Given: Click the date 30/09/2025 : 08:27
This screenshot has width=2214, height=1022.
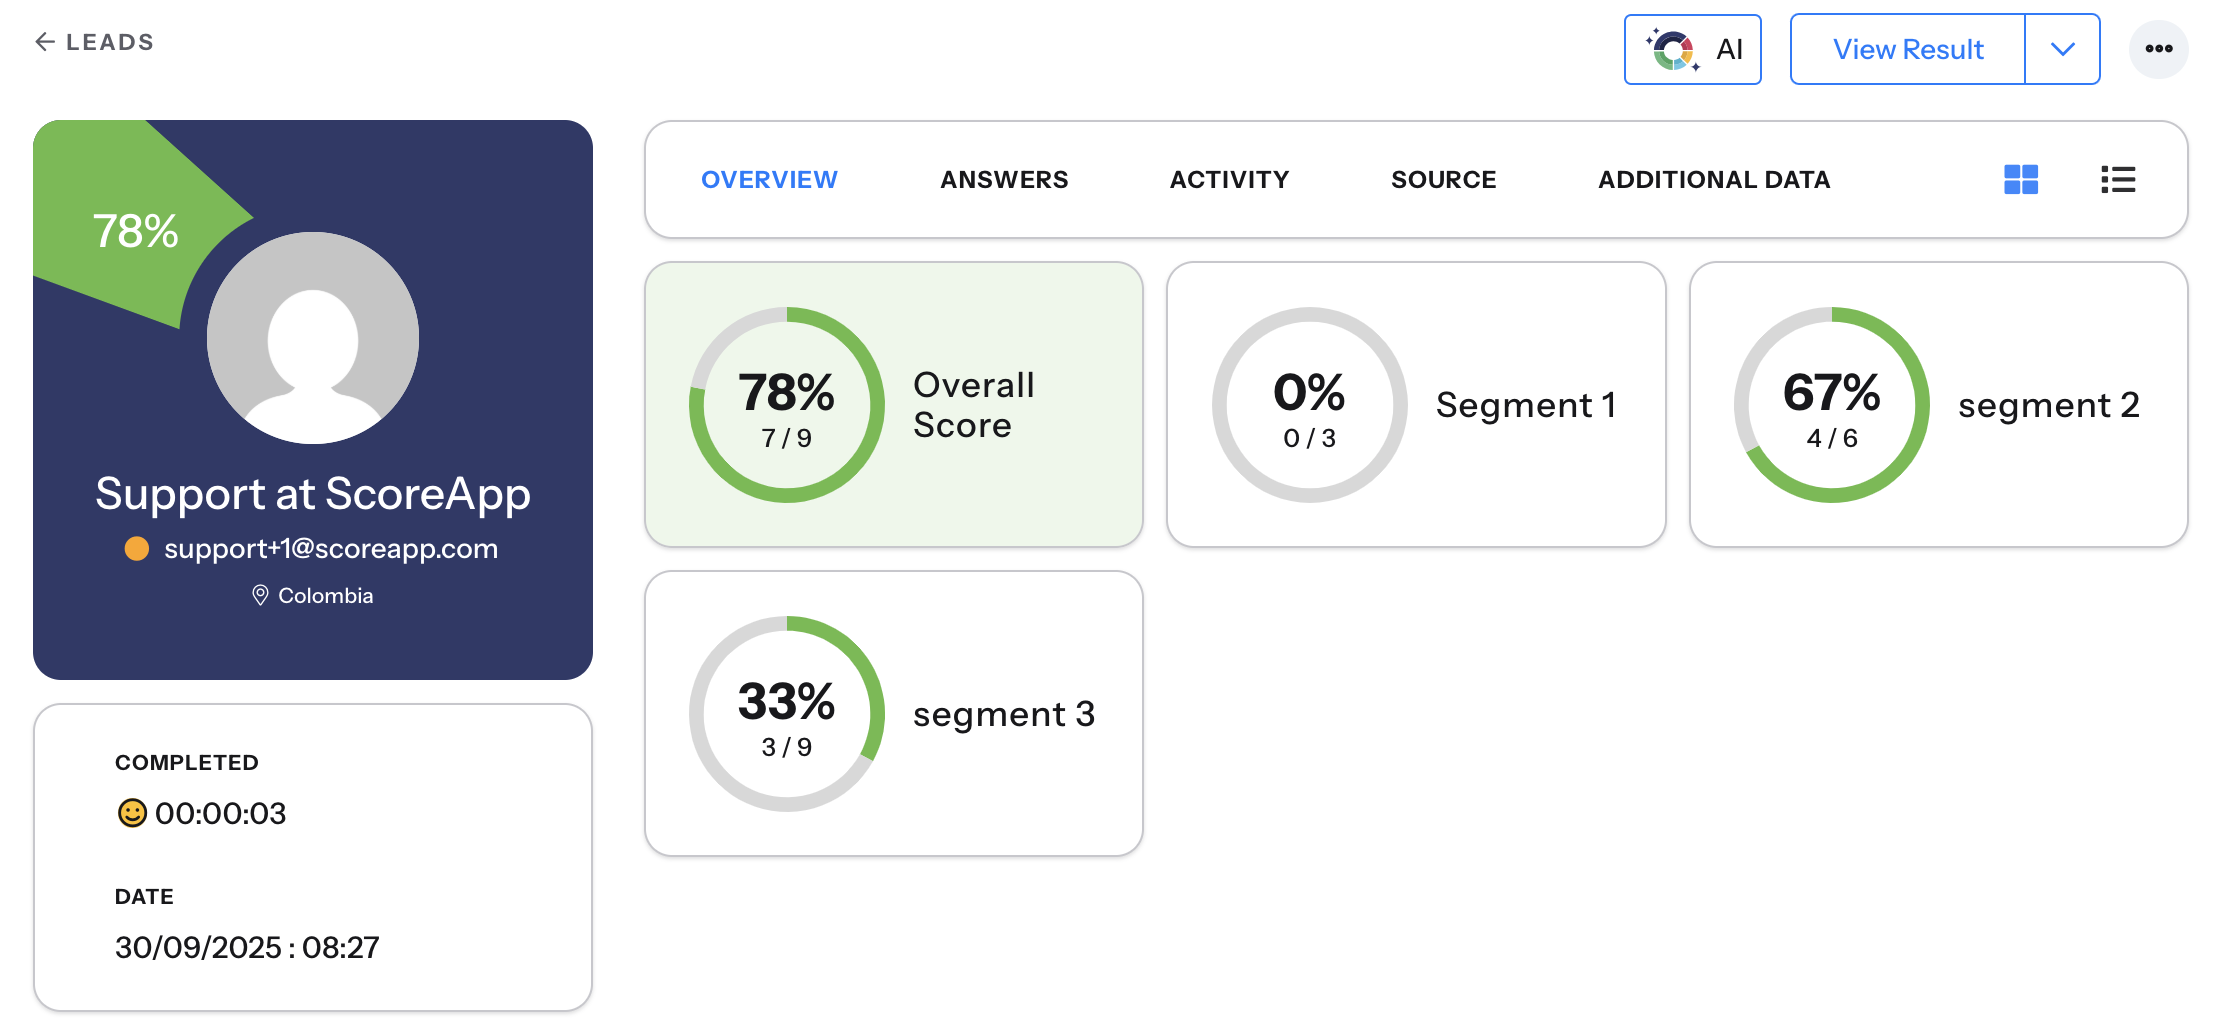Looking at the screenshot, I should [x=247, y=947].
